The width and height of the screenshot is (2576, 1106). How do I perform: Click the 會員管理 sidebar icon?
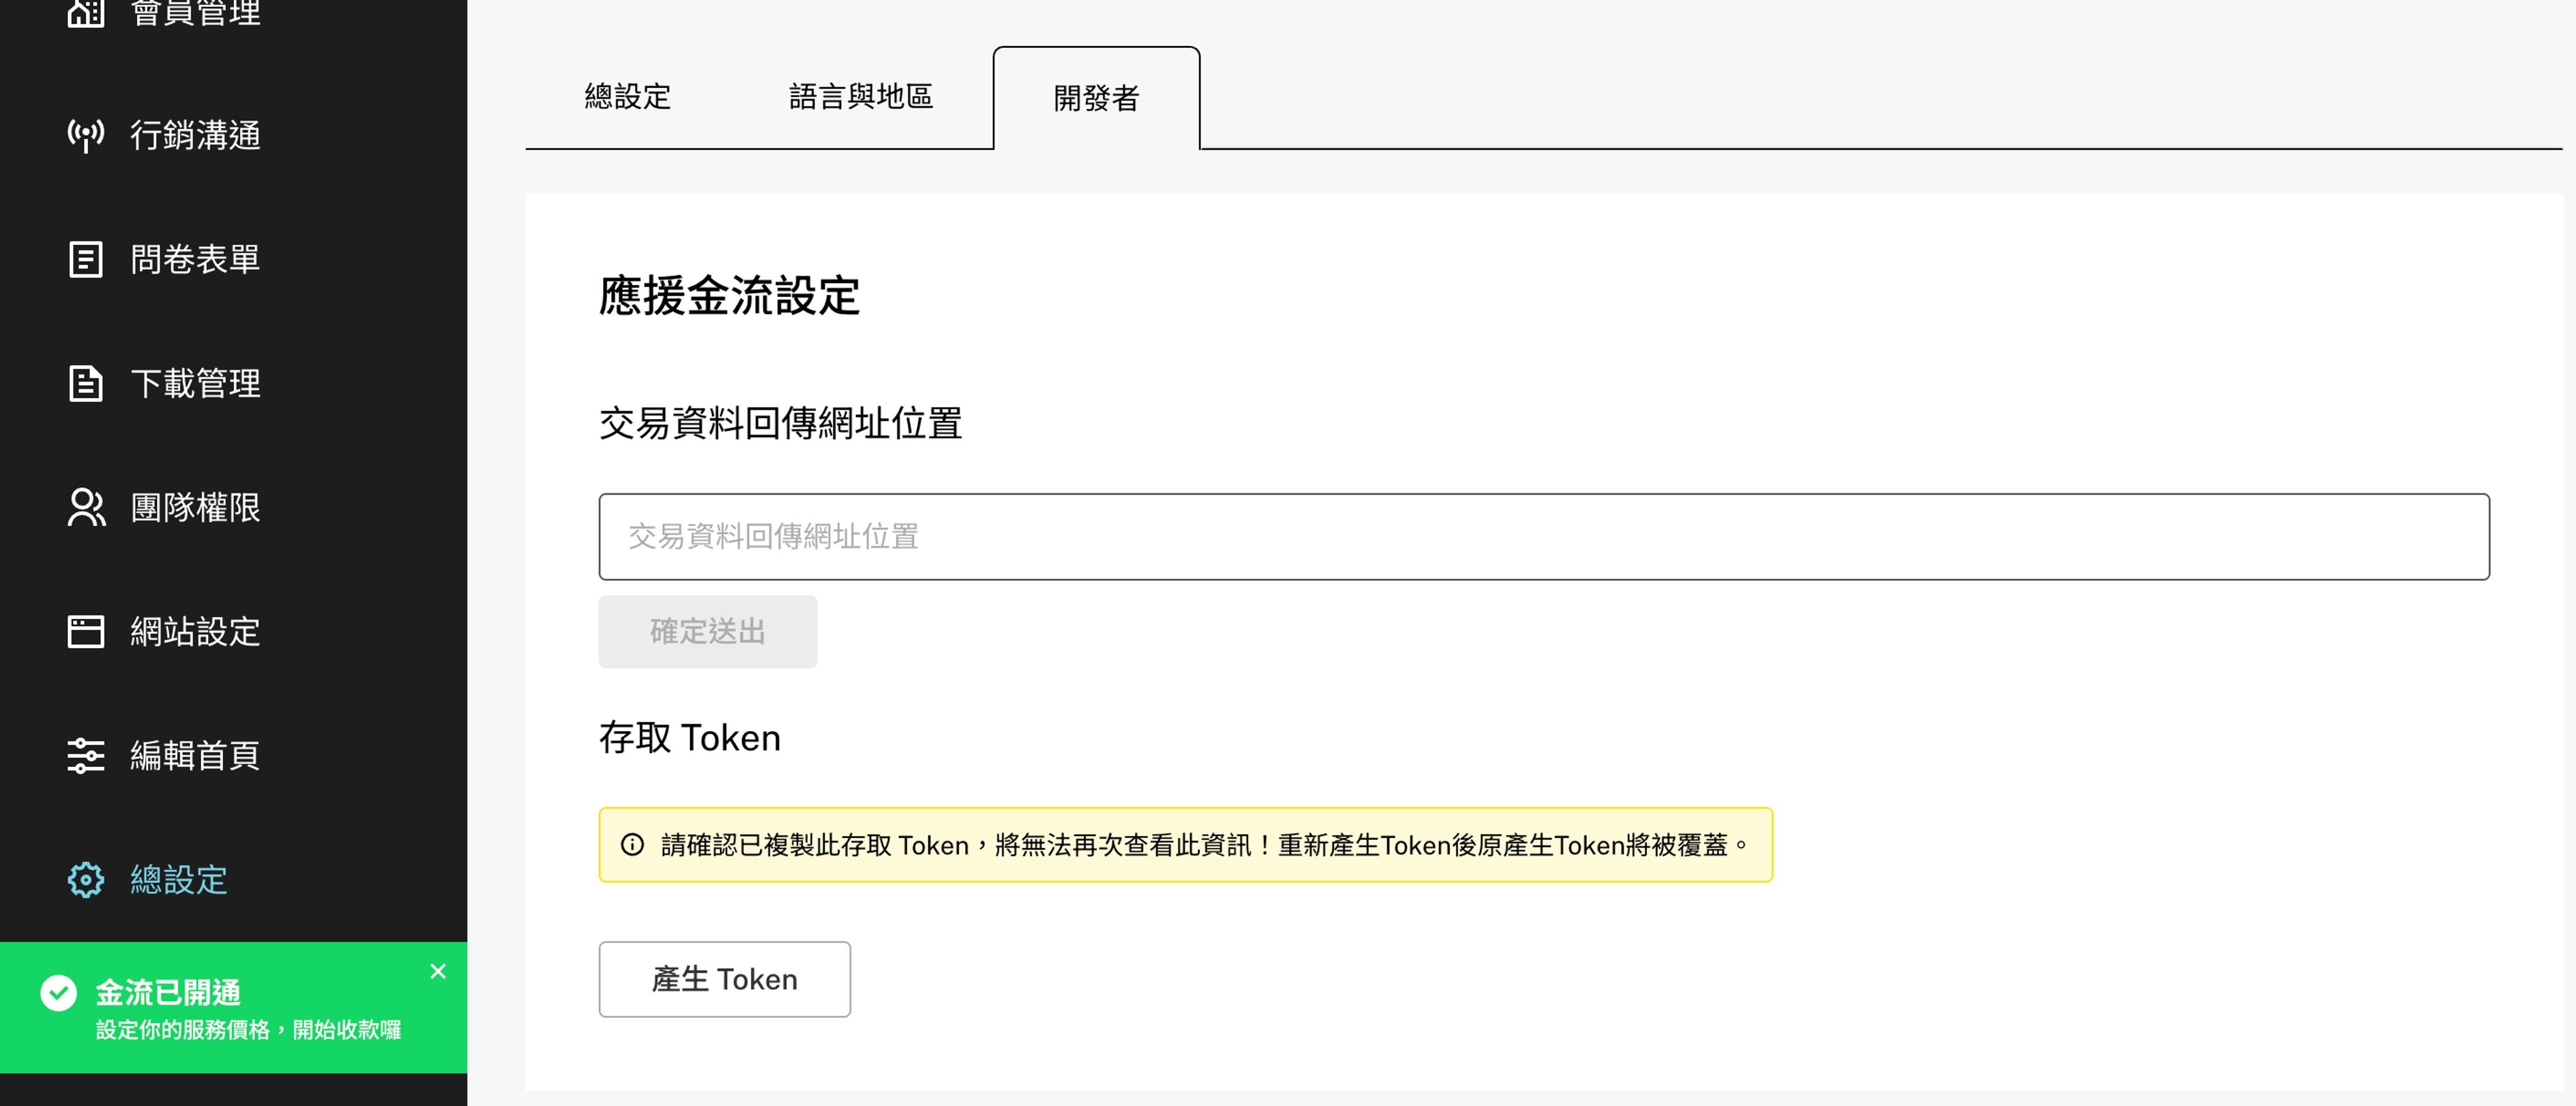click(x=86, y=13)
